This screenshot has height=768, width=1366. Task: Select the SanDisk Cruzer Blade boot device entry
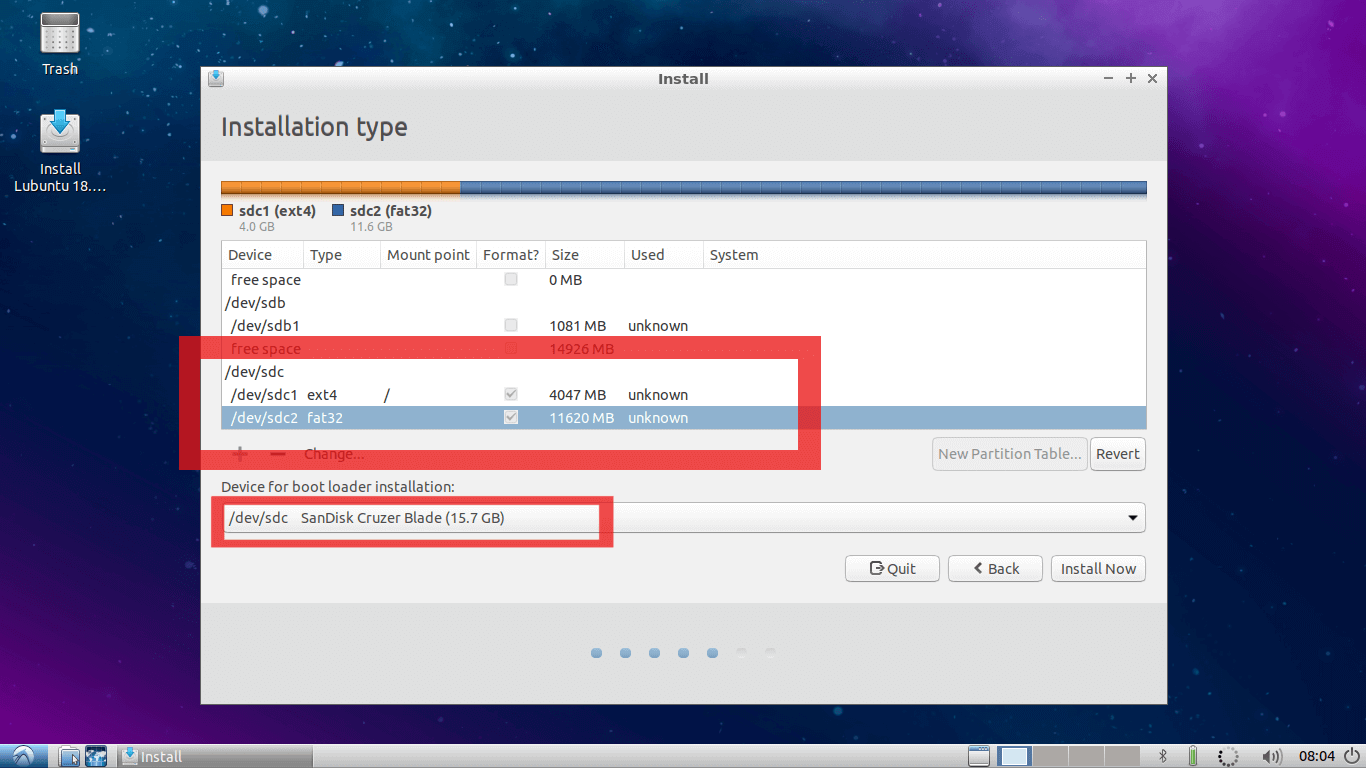pos(400,518)
